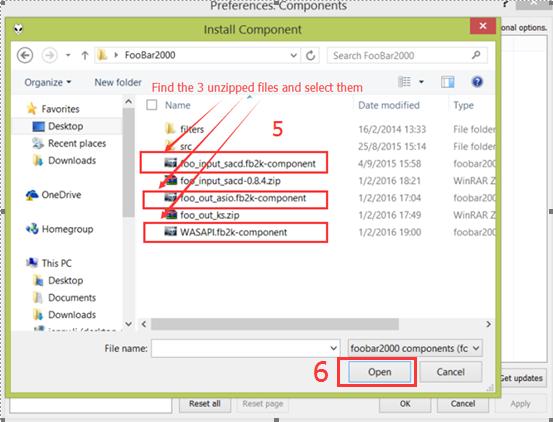Cancel the Install Component dialog
The width and height of the screenshot is (553, 422).
pyautogui.click(x=450, y=372)
